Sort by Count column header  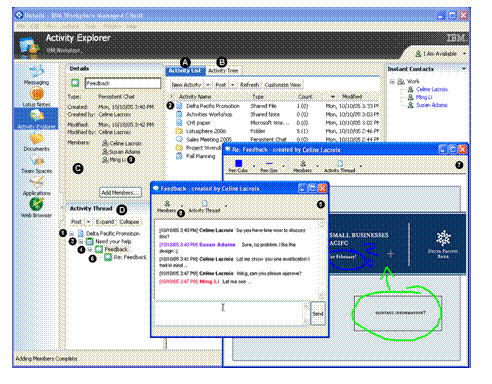tap(305, 97)
